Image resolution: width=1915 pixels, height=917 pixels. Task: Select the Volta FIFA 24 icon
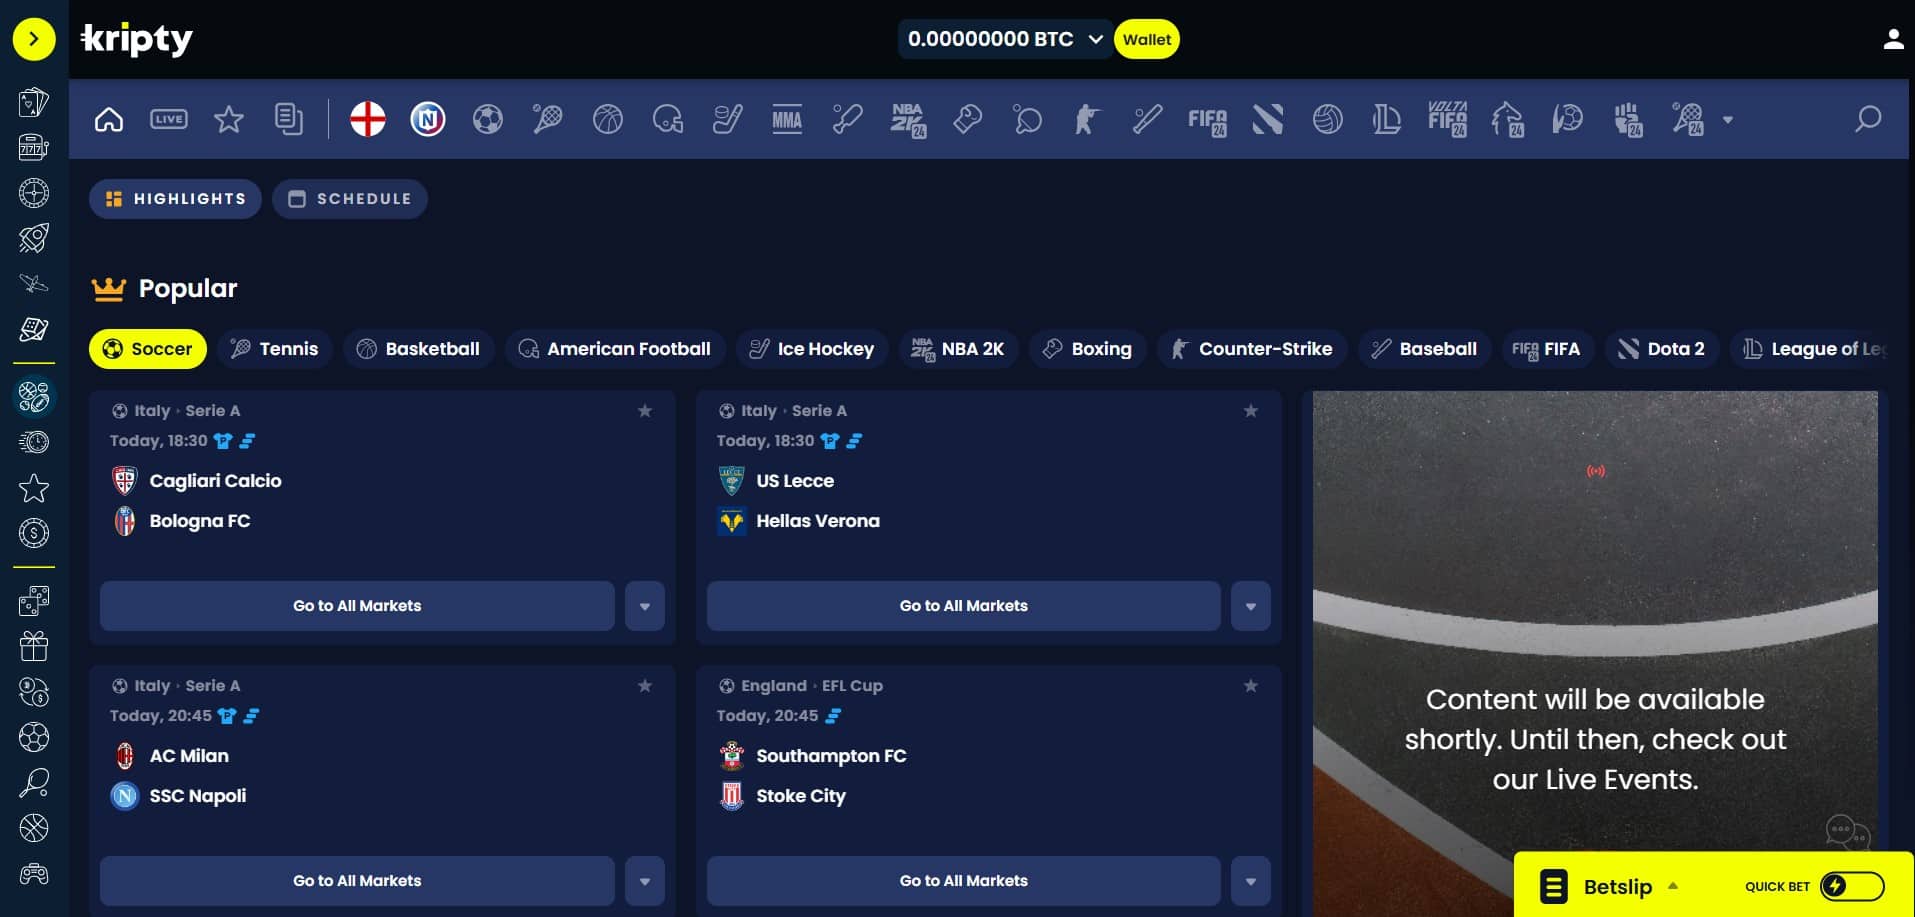[1448, 119]
